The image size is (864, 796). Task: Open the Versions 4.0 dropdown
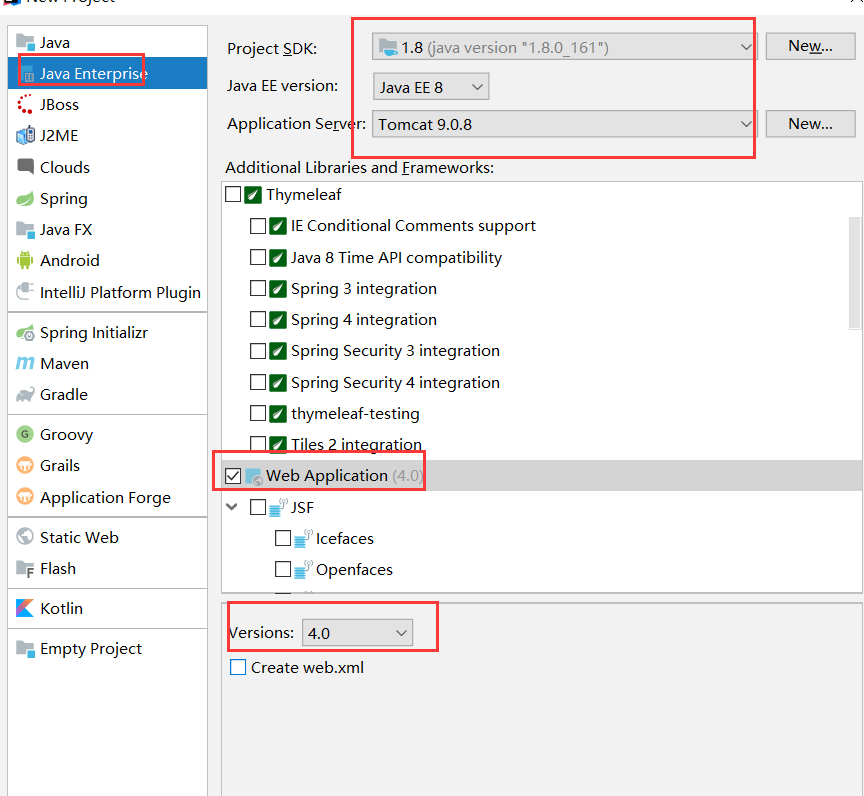coord(357,633)
